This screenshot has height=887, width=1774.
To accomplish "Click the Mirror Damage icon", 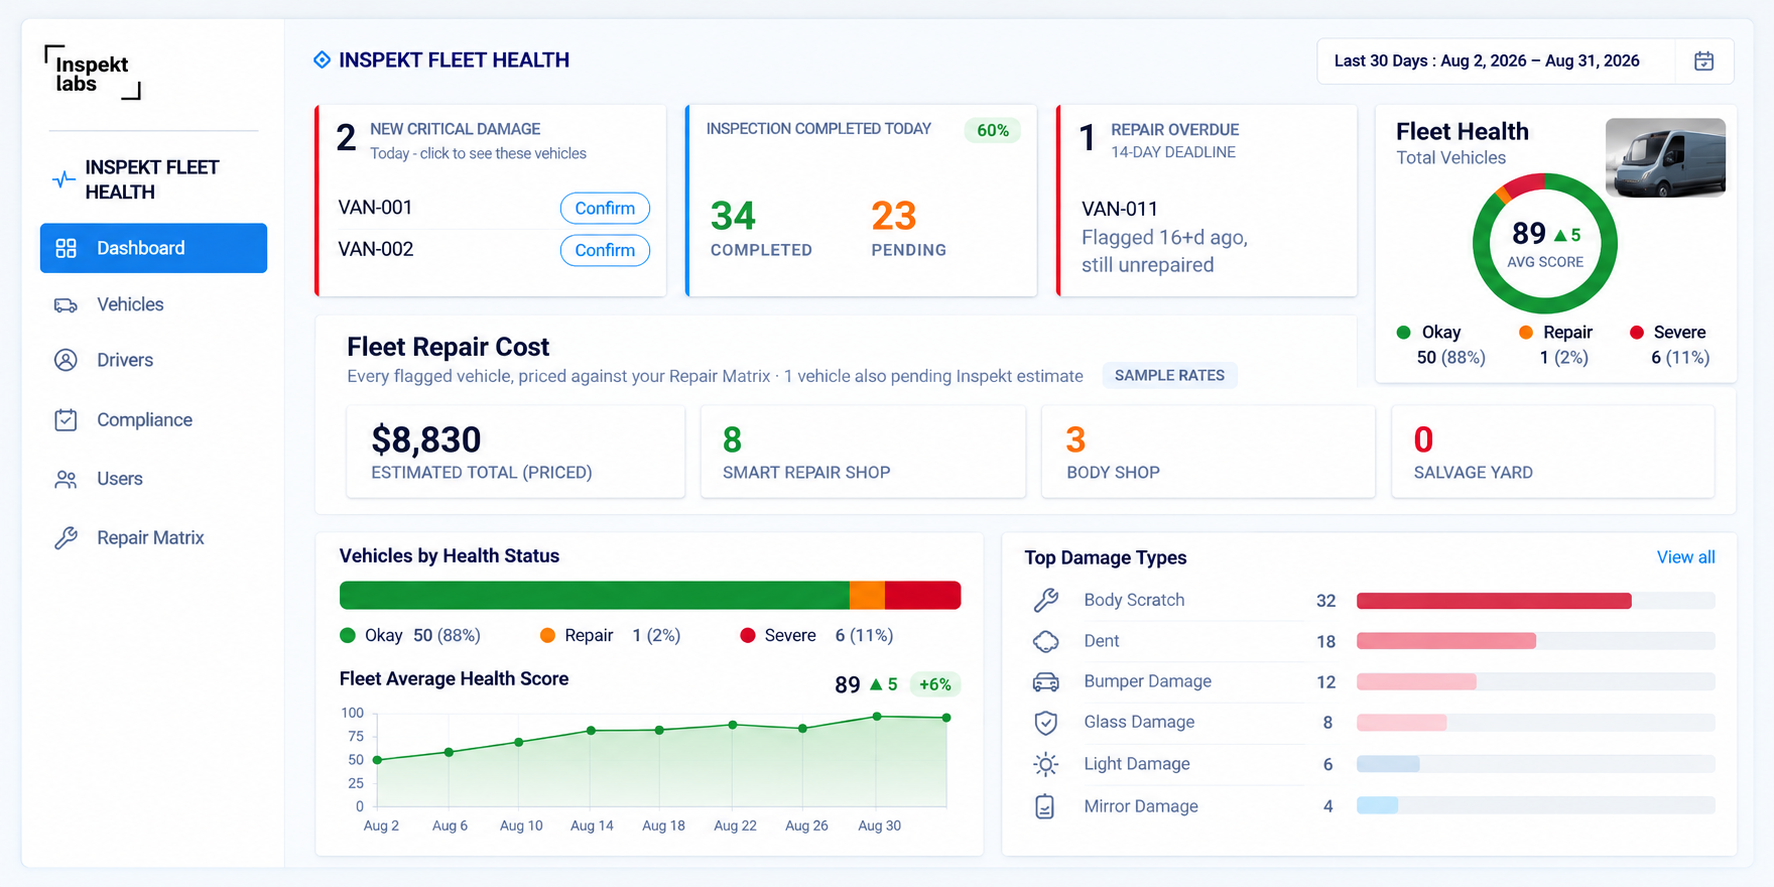I will point(1045,806).
